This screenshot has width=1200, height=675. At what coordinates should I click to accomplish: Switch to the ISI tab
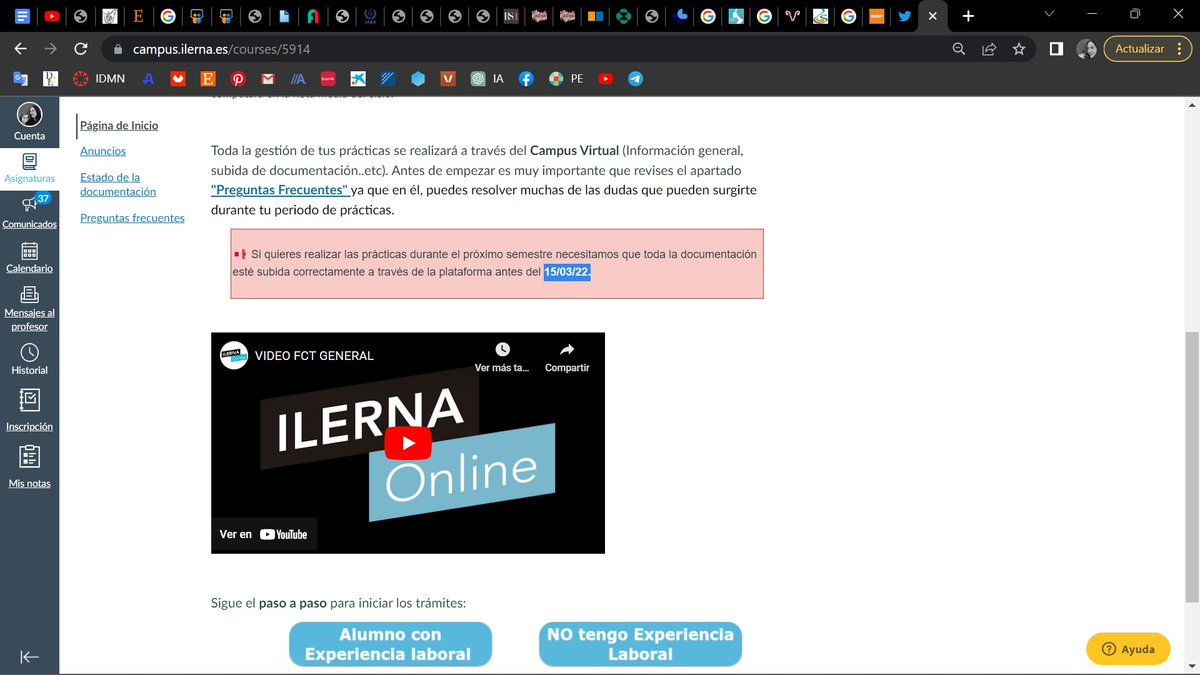point(511,16)
